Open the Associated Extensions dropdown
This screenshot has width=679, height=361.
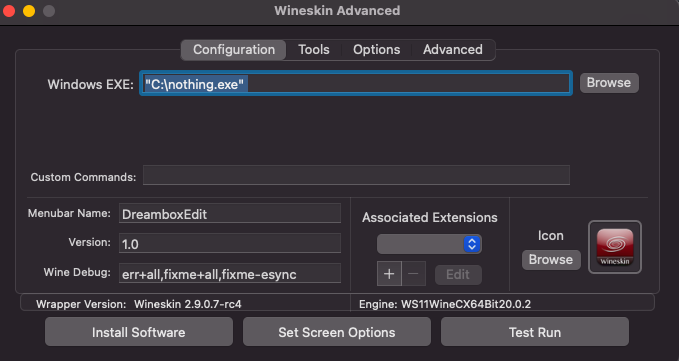point(429,244)
